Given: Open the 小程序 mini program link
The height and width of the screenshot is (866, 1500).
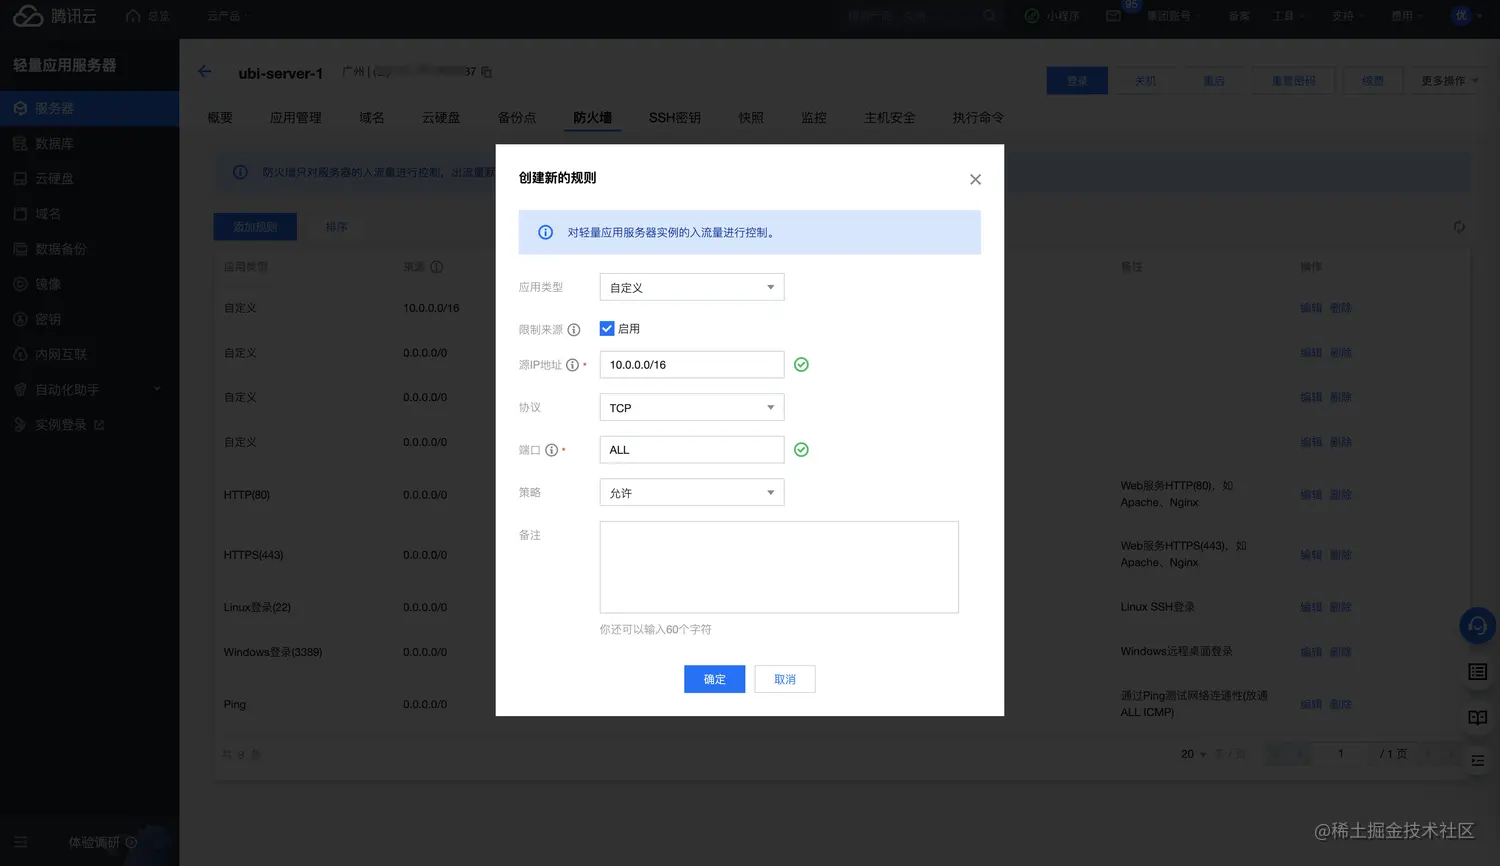Looking at the screenshot, I should click(1052, 16).
